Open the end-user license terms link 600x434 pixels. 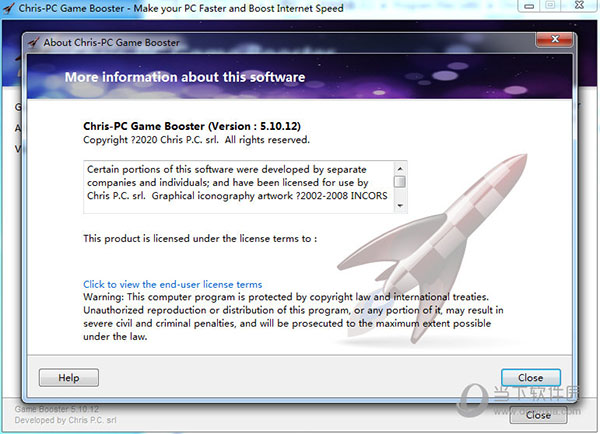pyautogui.click(x=173, y=284)
